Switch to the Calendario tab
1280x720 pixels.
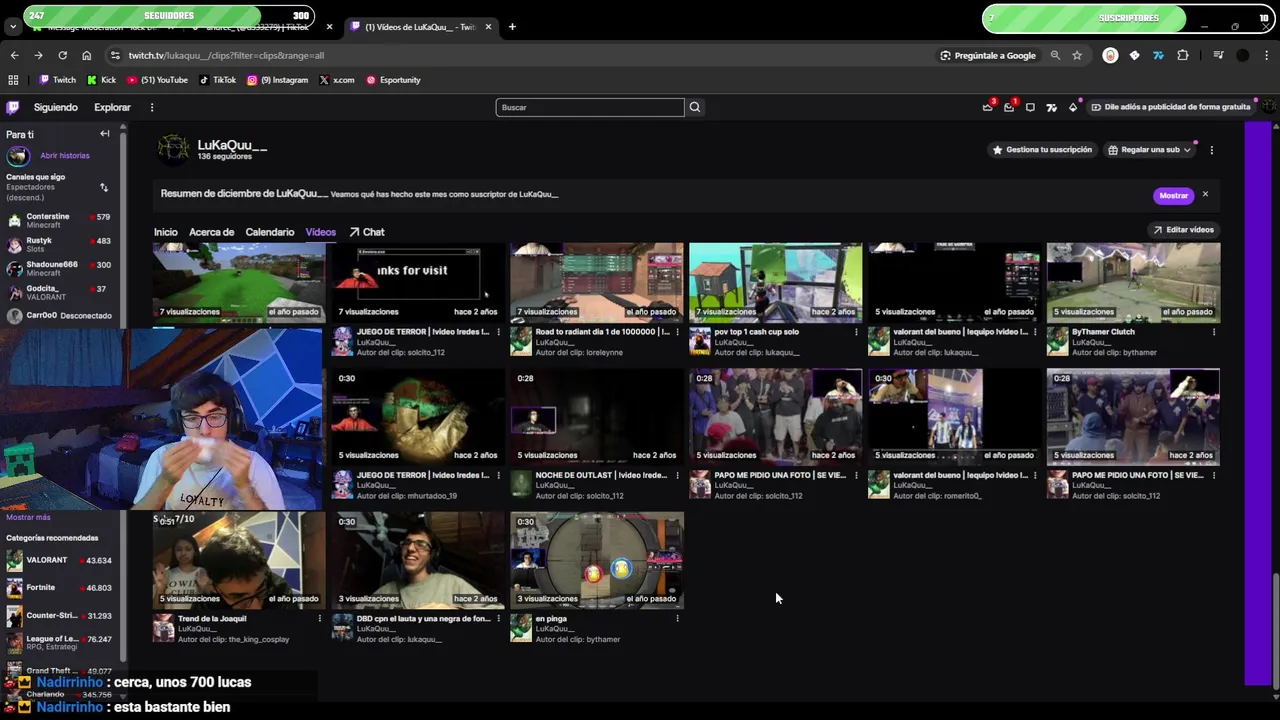pos(270,232)
